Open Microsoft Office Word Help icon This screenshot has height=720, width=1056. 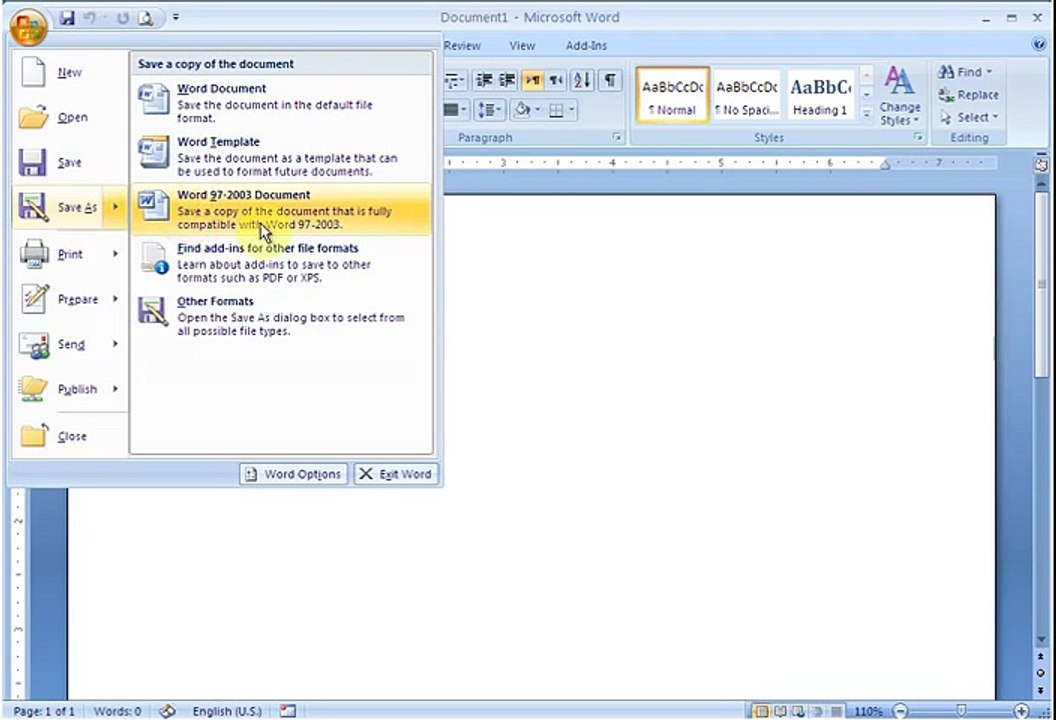[1038, 44]
